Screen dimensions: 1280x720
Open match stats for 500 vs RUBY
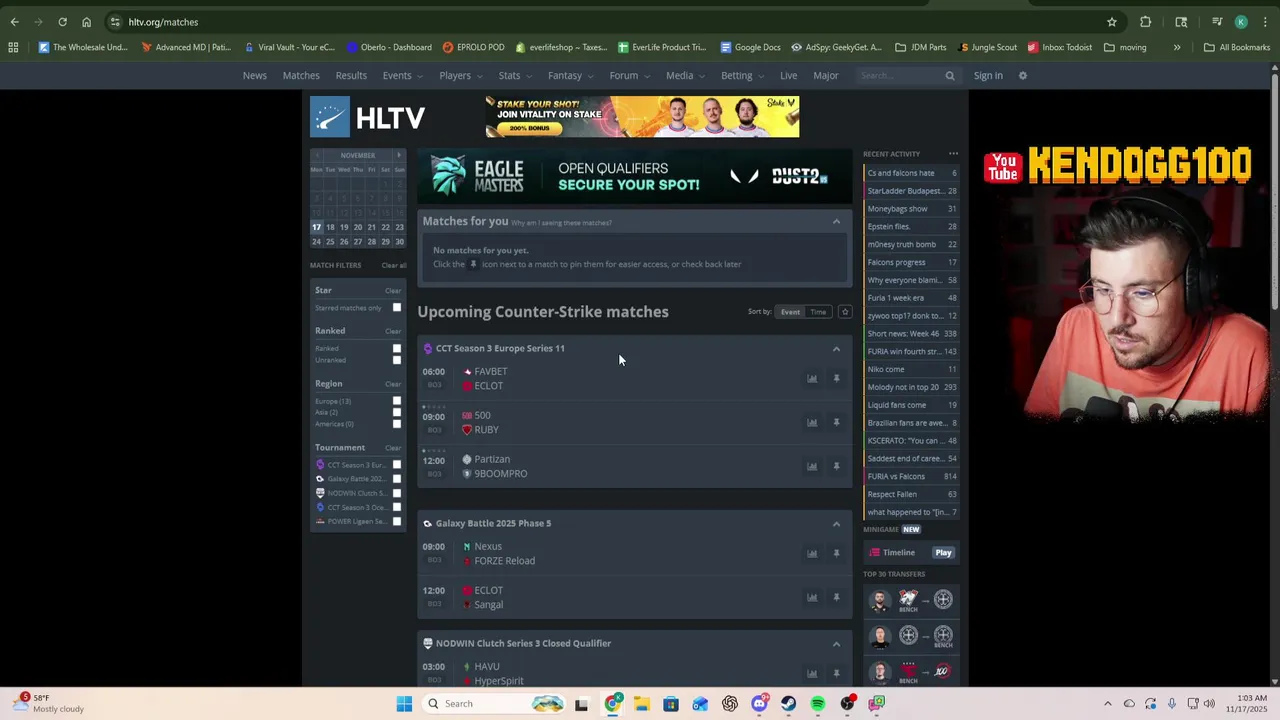(x=812, y=423)
